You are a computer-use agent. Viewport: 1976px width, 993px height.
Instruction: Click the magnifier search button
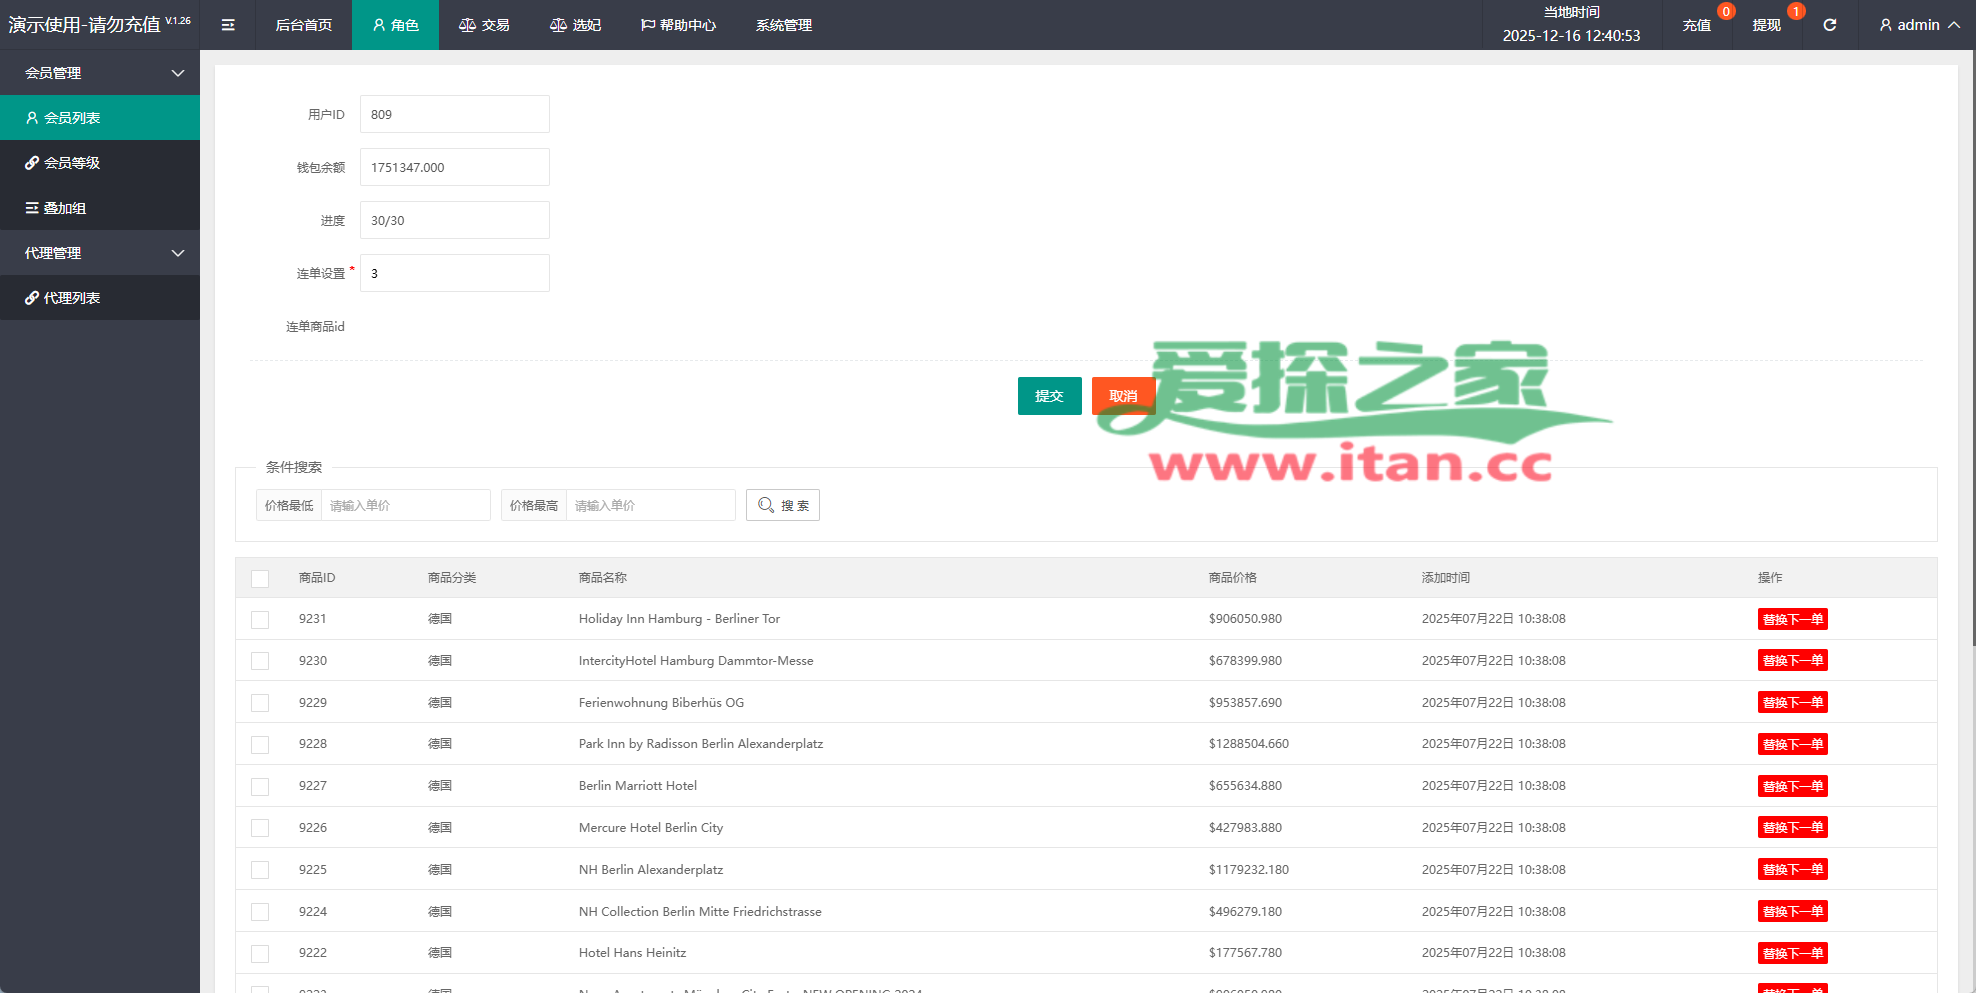(x=782, y=505)
